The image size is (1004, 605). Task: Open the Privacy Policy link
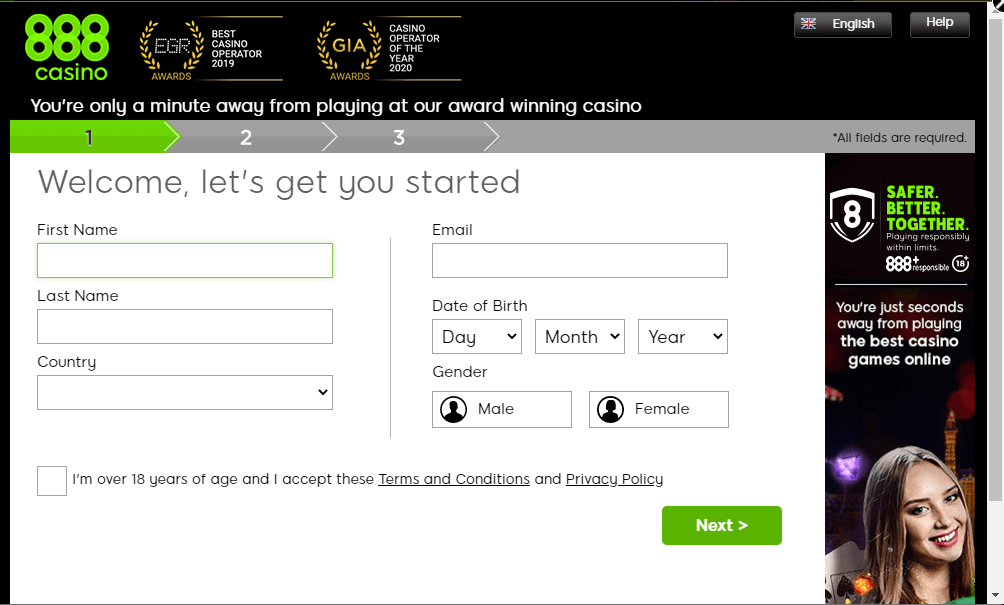pyautogui.click(x=615, y=479)
